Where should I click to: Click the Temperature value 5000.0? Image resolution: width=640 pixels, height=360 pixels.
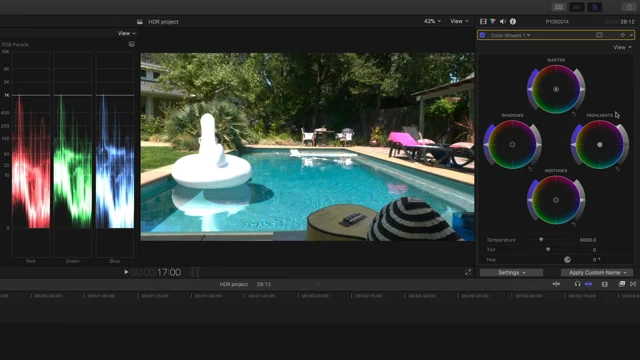[588, 240]
